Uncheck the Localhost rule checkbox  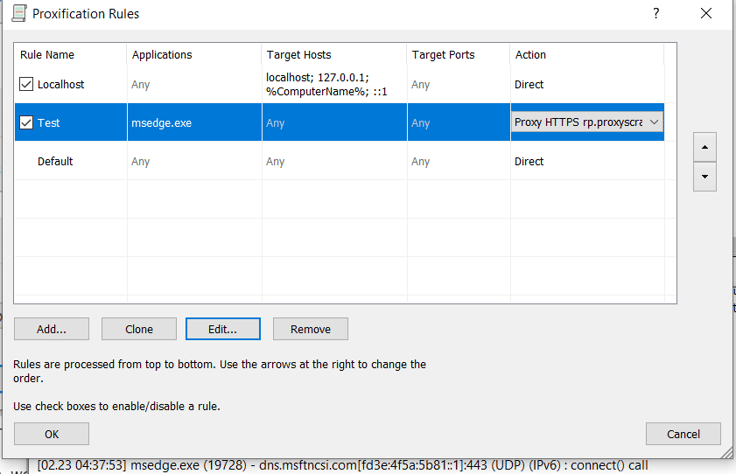coord(27,85)
